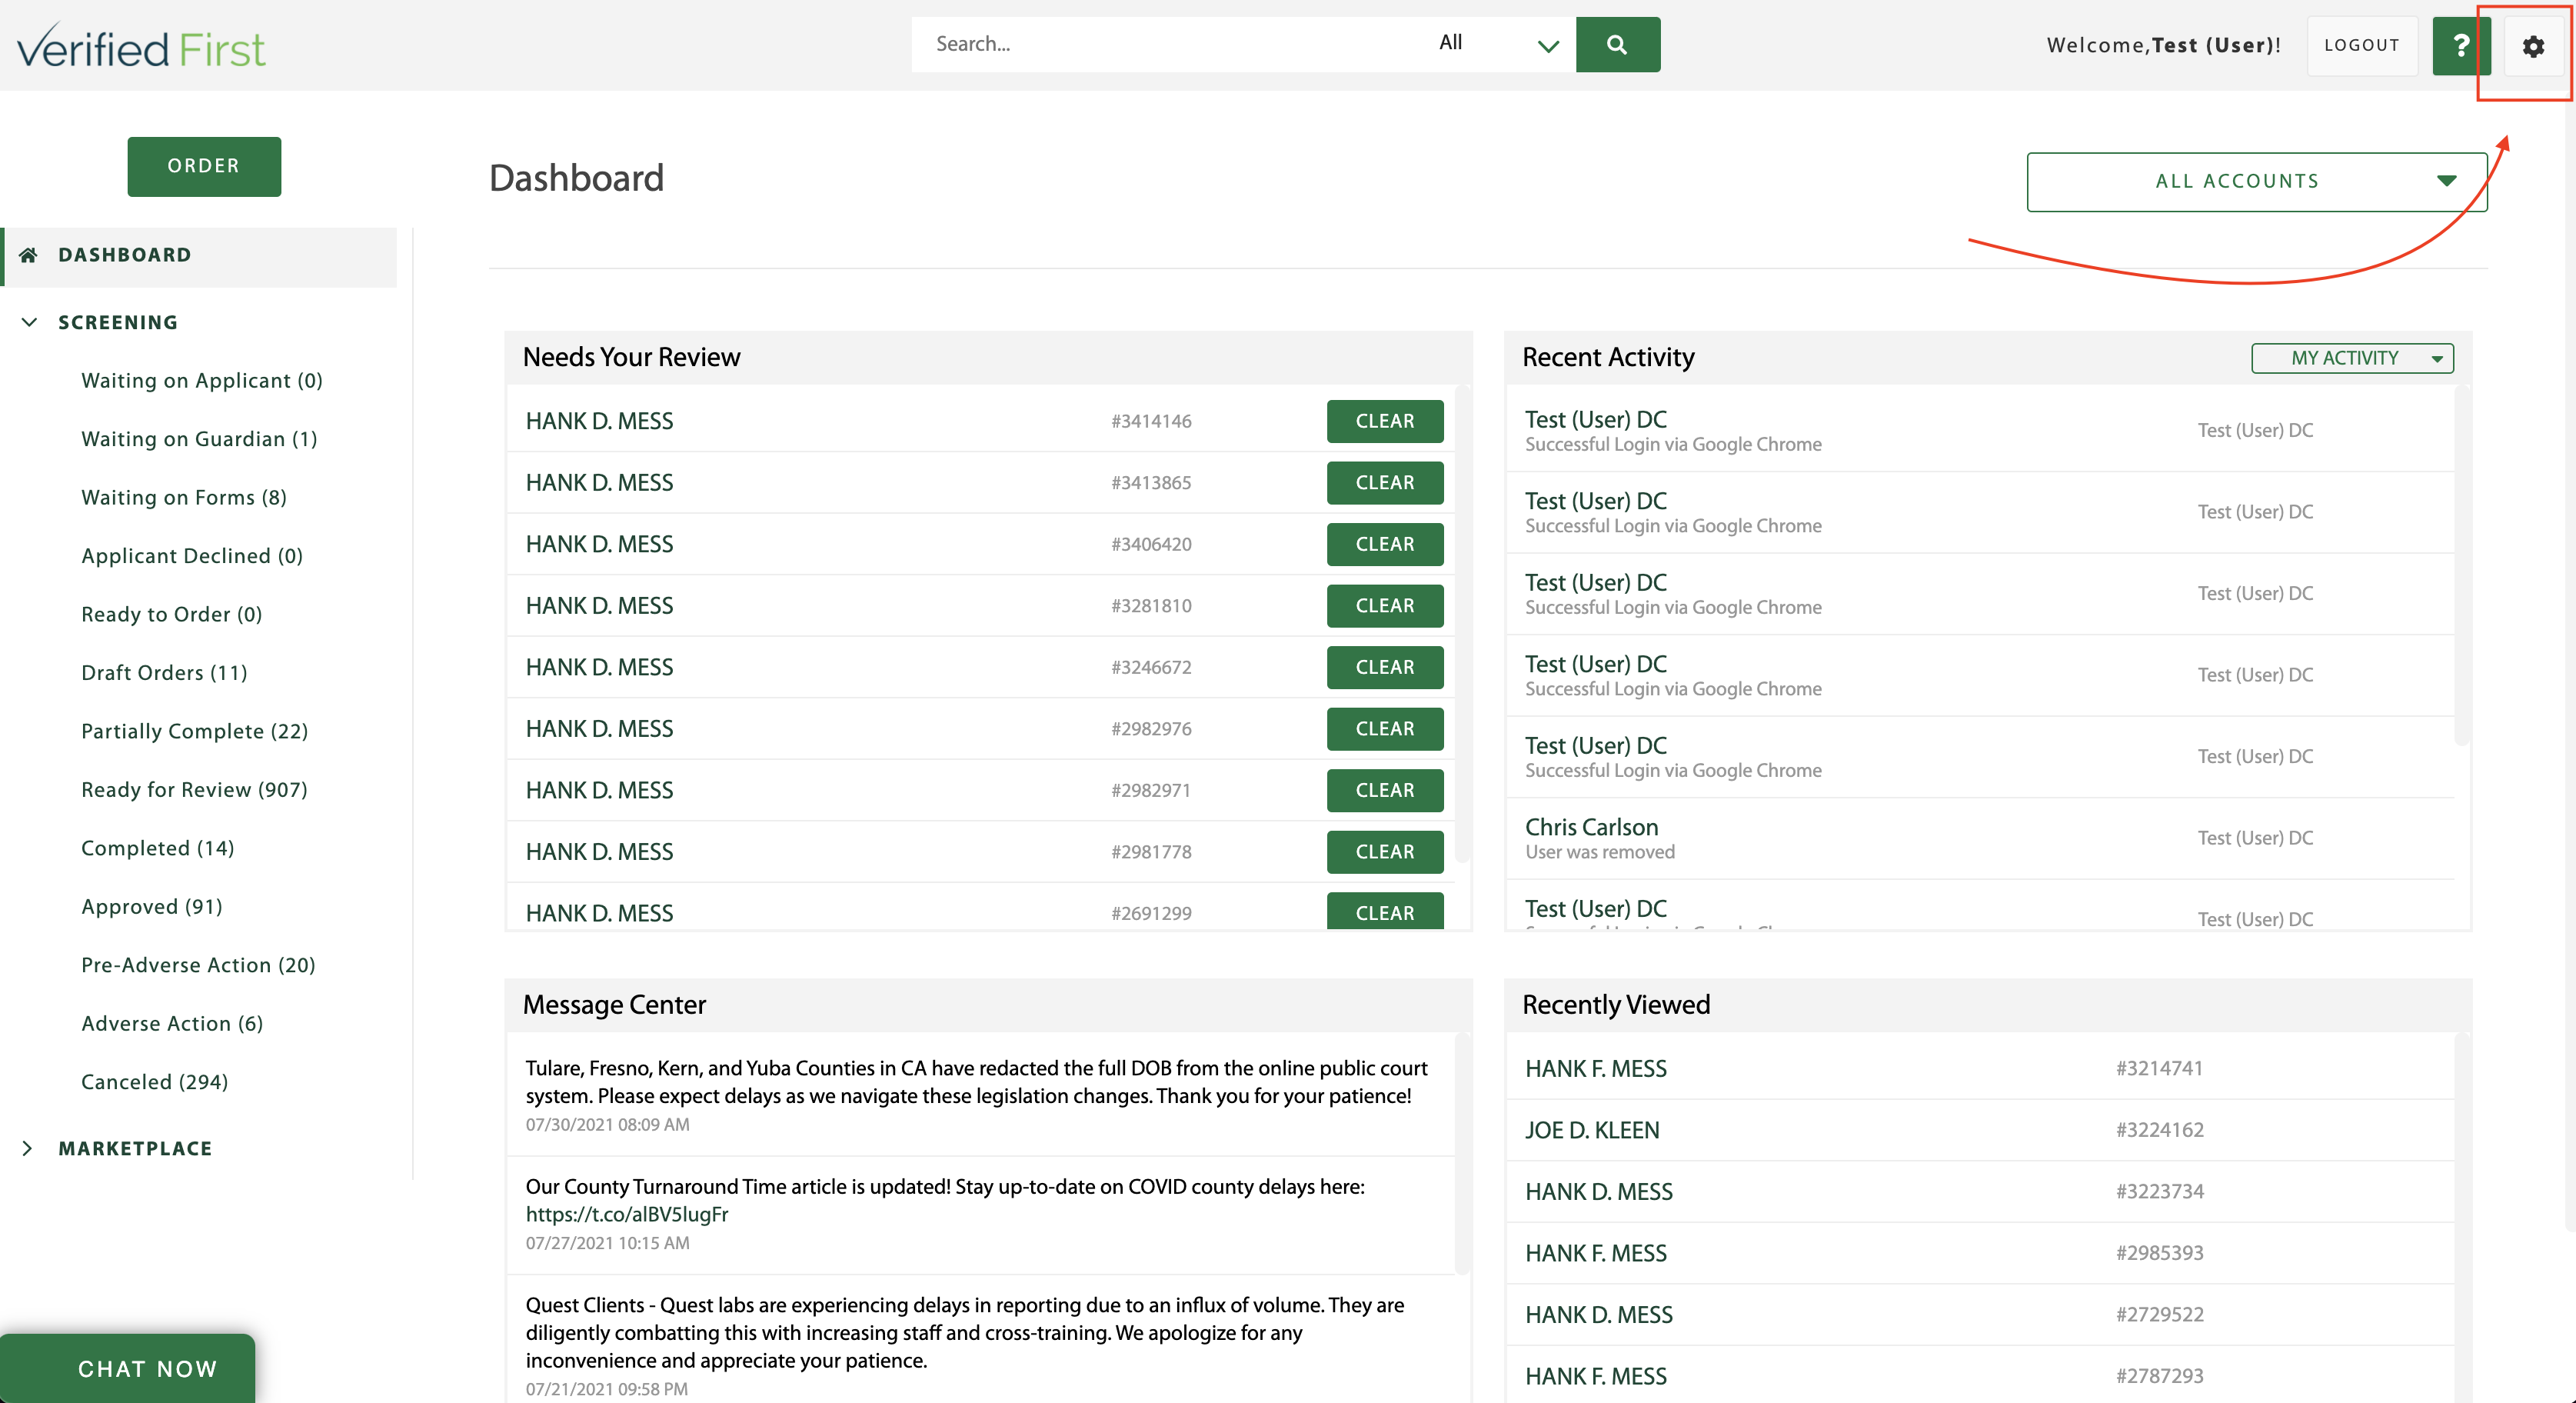Click the Chris Carlson activity entry
The image size is (2576, 1403).
tap(1980, 838)
